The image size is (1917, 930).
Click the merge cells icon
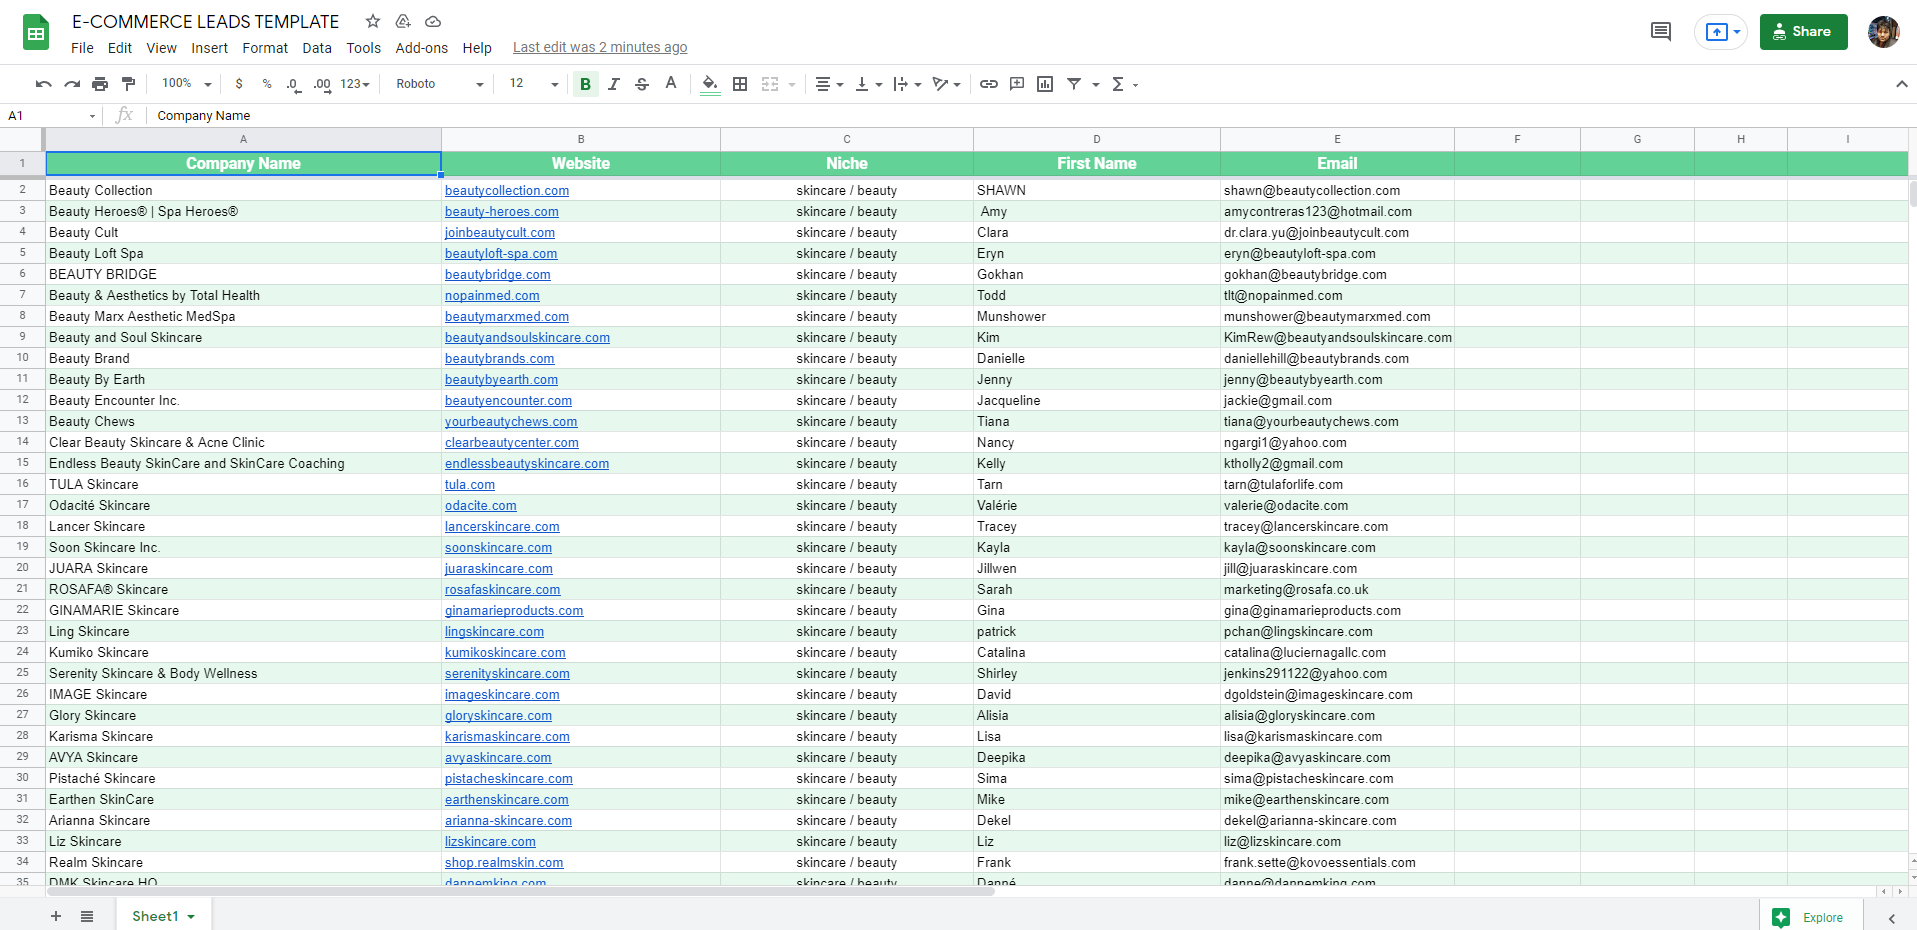coord(770,84)
